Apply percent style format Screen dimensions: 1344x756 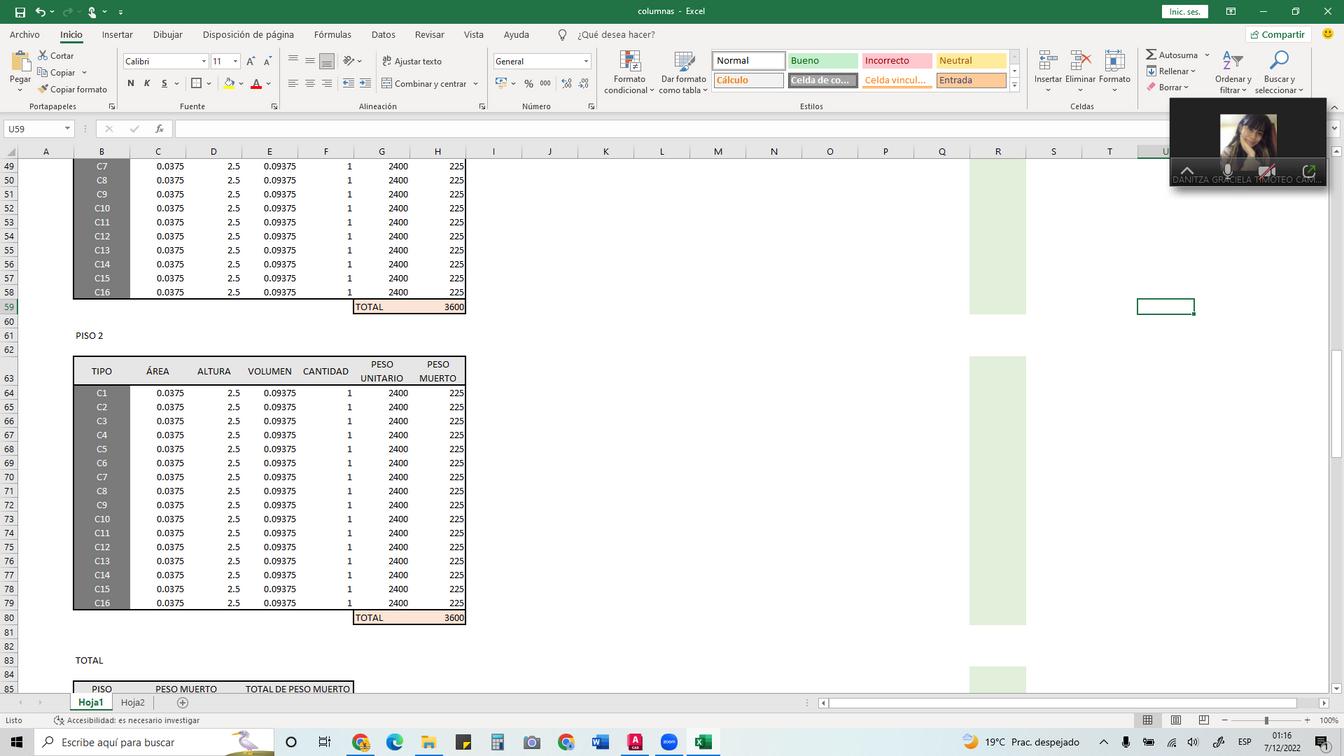pyautogui.click(x=529, y=84)
